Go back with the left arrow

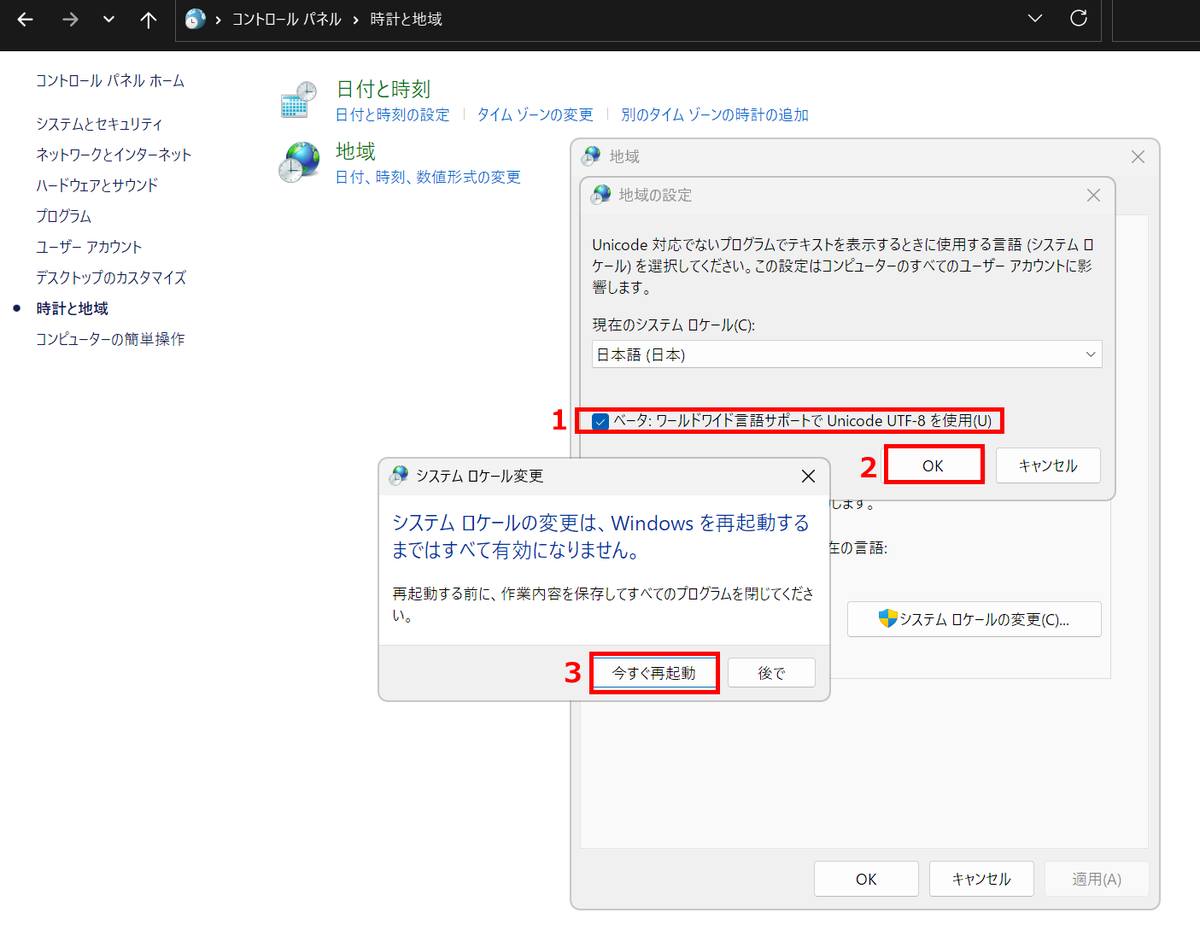pos(26,19)
